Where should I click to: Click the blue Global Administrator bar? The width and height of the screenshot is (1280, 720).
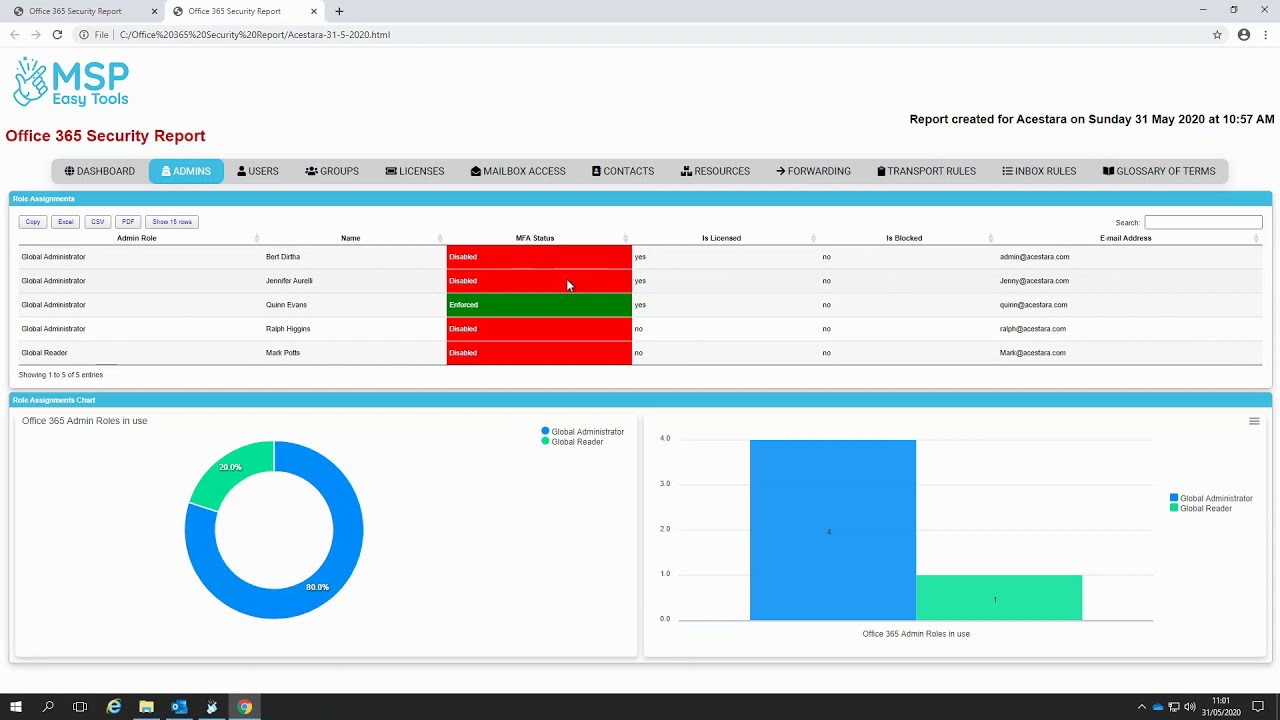pos(833,530)
